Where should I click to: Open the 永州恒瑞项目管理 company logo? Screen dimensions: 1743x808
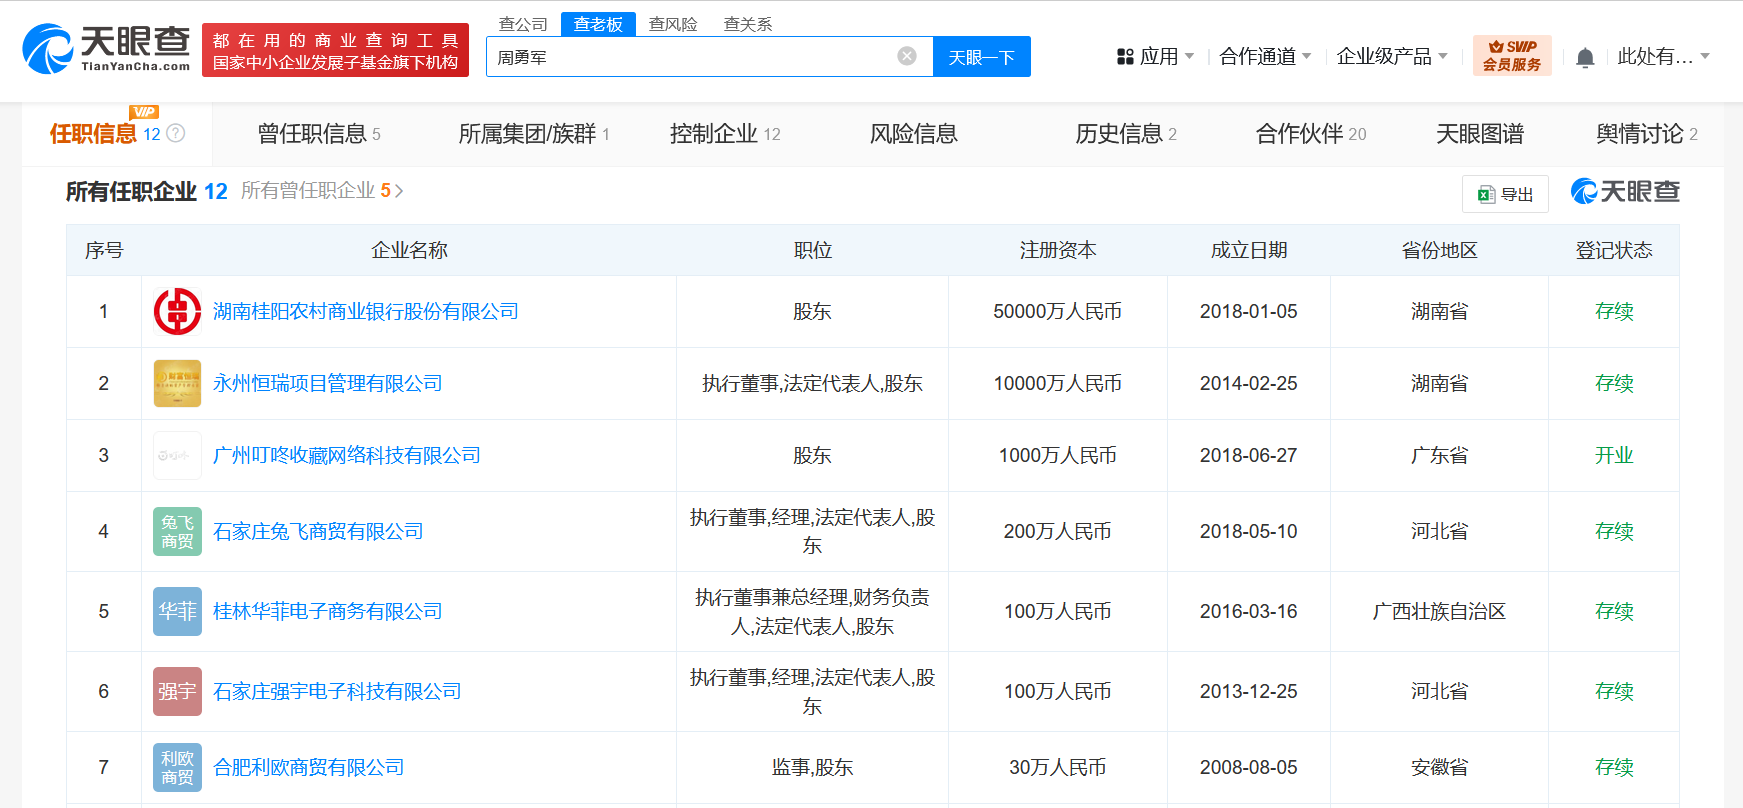tap(177, 383)
